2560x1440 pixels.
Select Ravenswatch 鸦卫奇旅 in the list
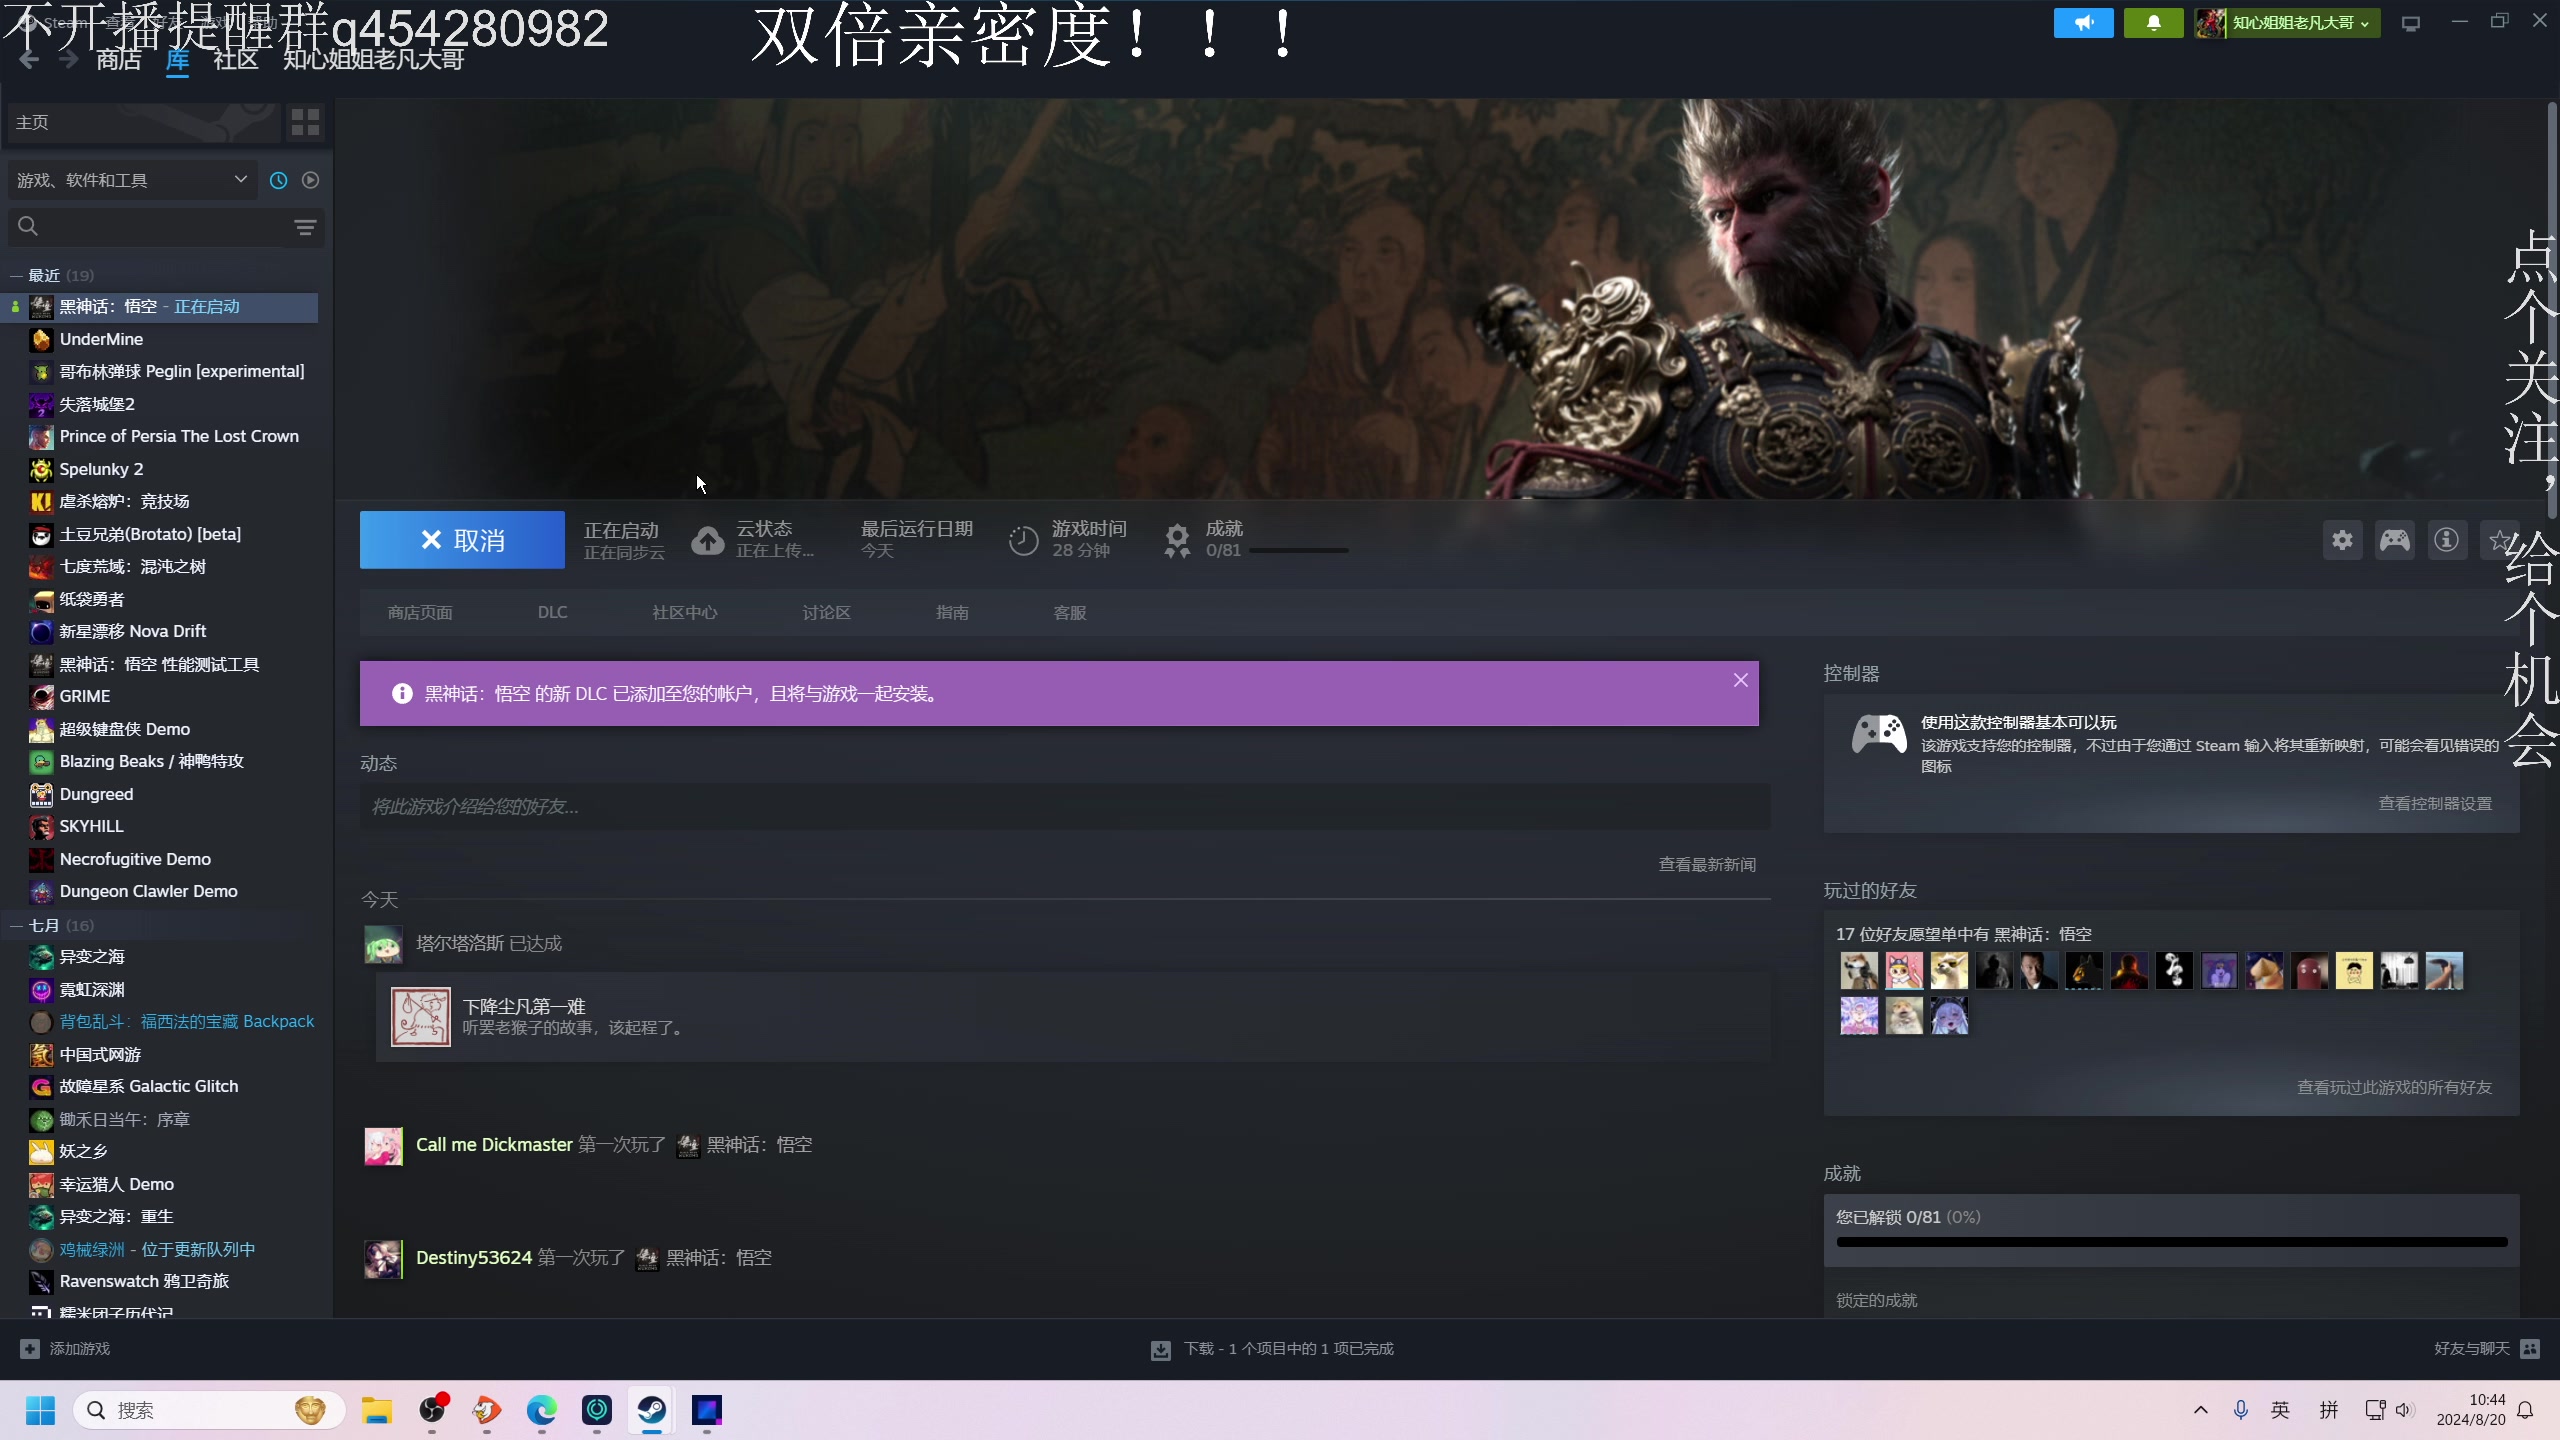pyautogui.click(x=144, y=1282)
